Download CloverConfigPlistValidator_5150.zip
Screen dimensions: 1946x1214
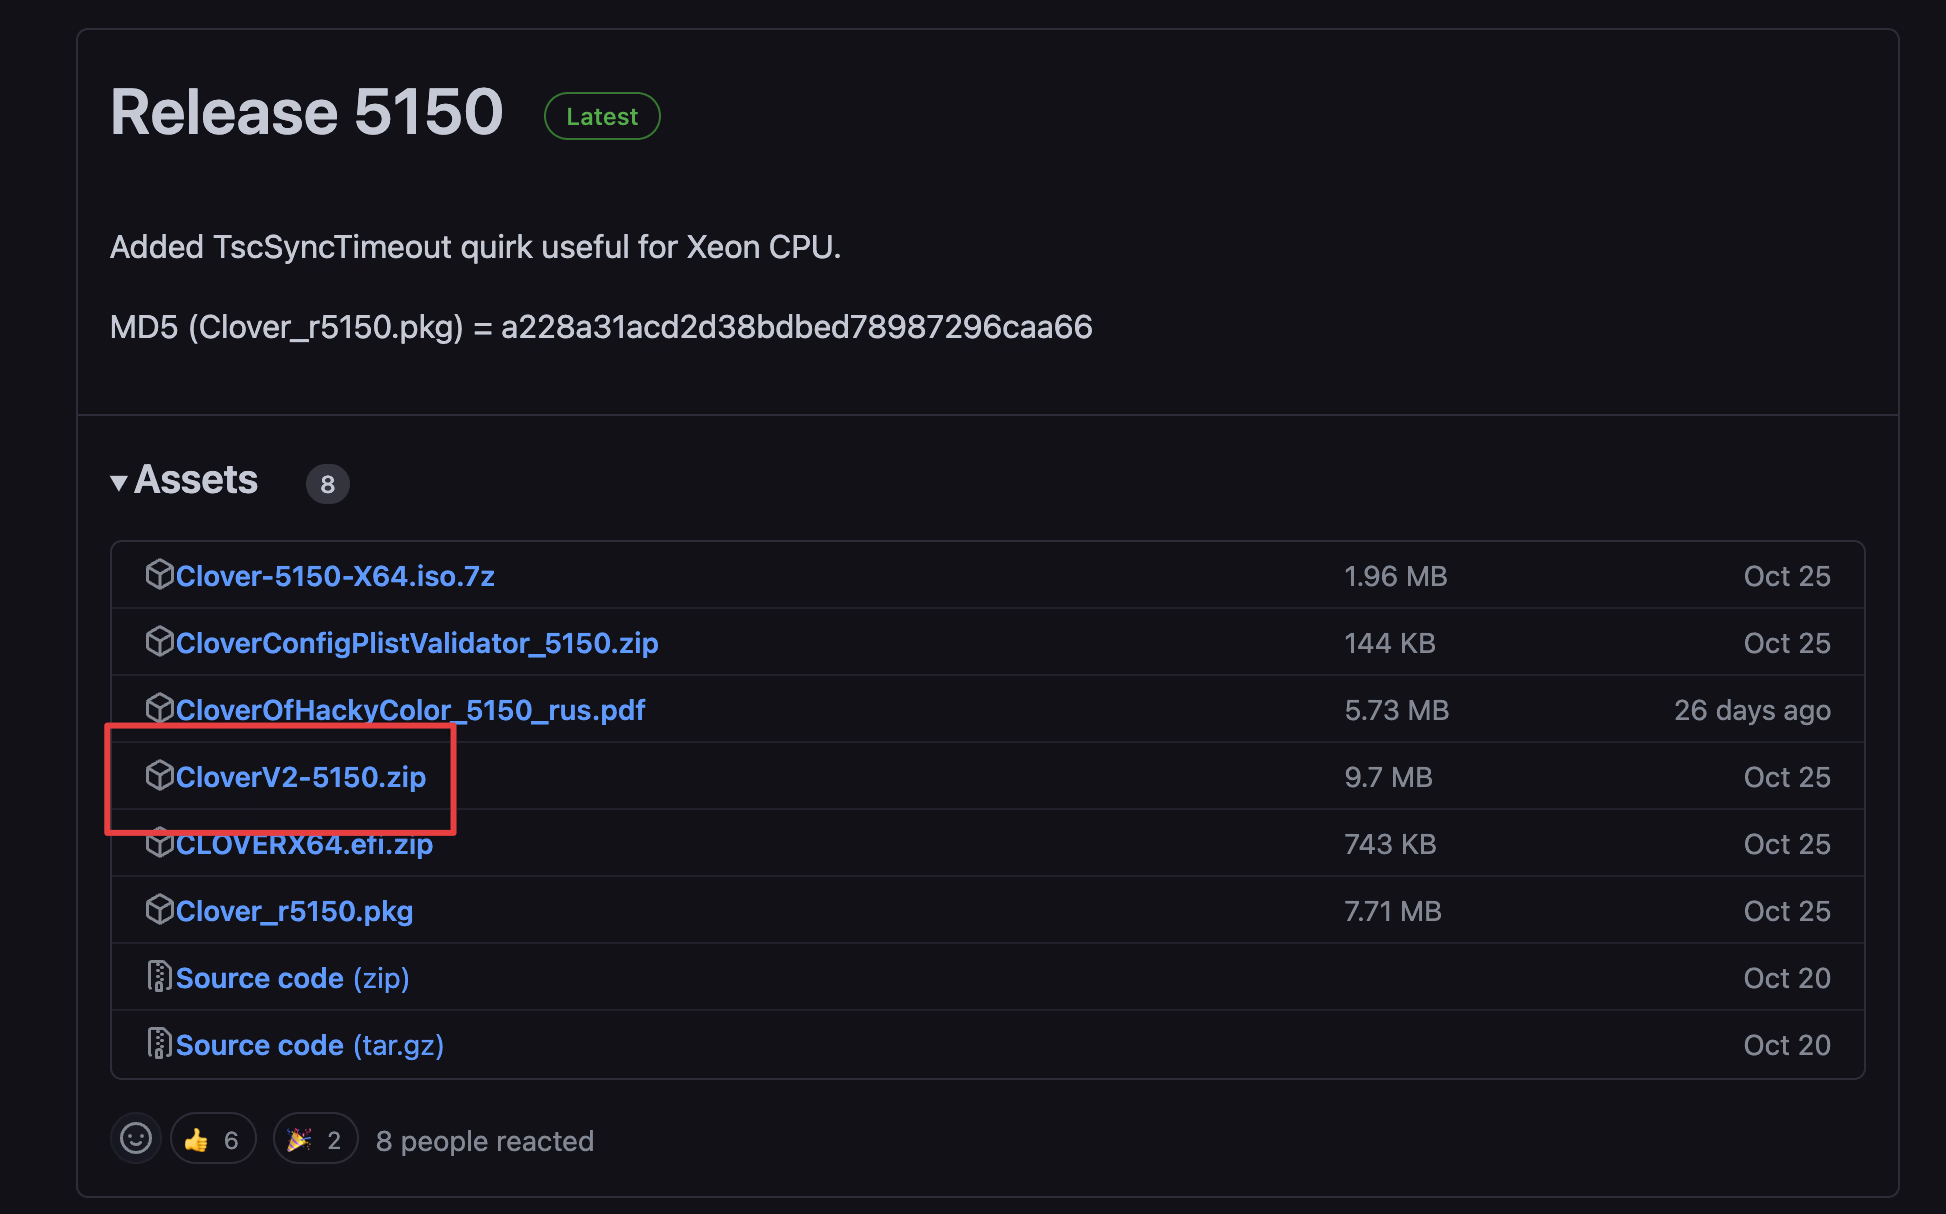(417, 644)
